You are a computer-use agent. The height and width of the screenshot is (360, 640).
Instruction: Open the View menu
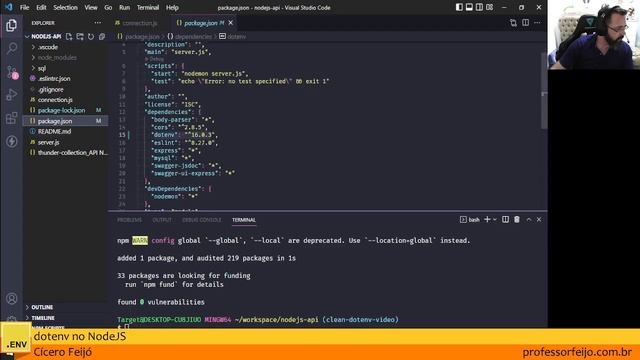coord(91,7)
